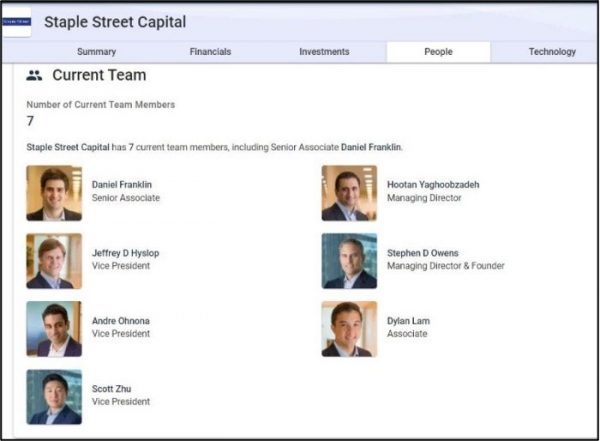The height and width of the screenshot is (441, 600).
Task: Open Scott Zhu name link
Action: [111, 389]
